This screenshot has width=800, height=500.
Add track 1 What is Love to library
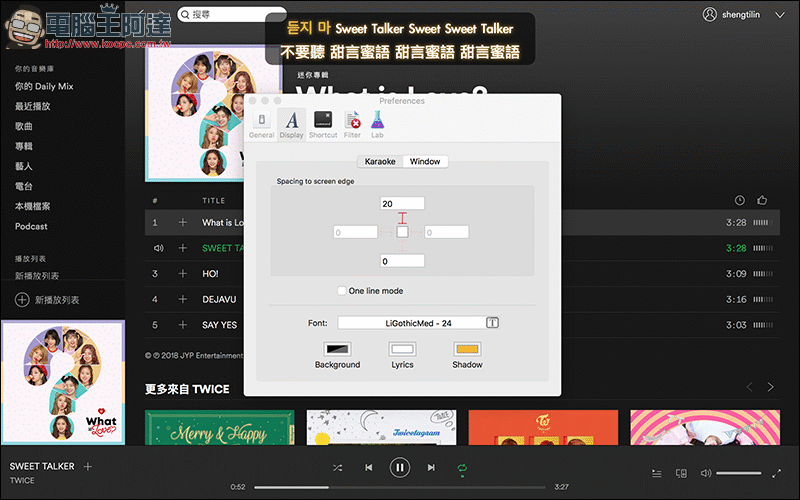(x=183, y=222)
